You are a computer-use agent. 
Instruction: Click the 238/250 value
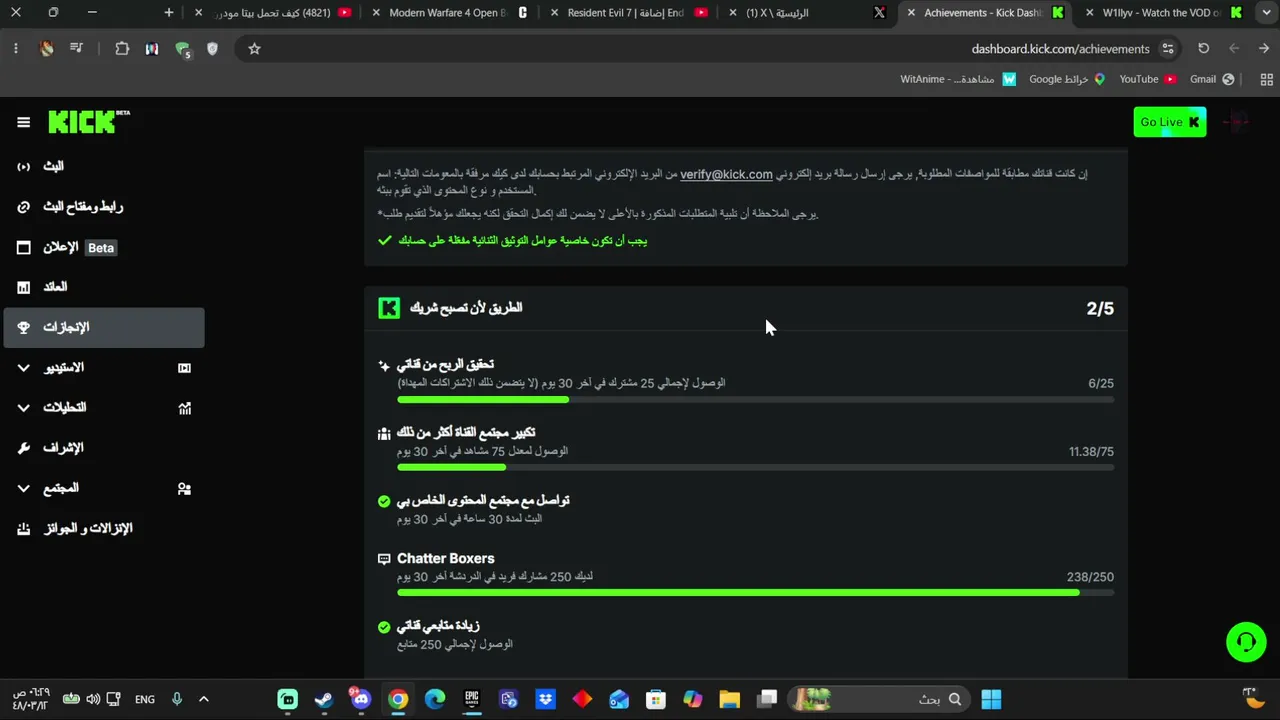click(x=1090, y=577)
